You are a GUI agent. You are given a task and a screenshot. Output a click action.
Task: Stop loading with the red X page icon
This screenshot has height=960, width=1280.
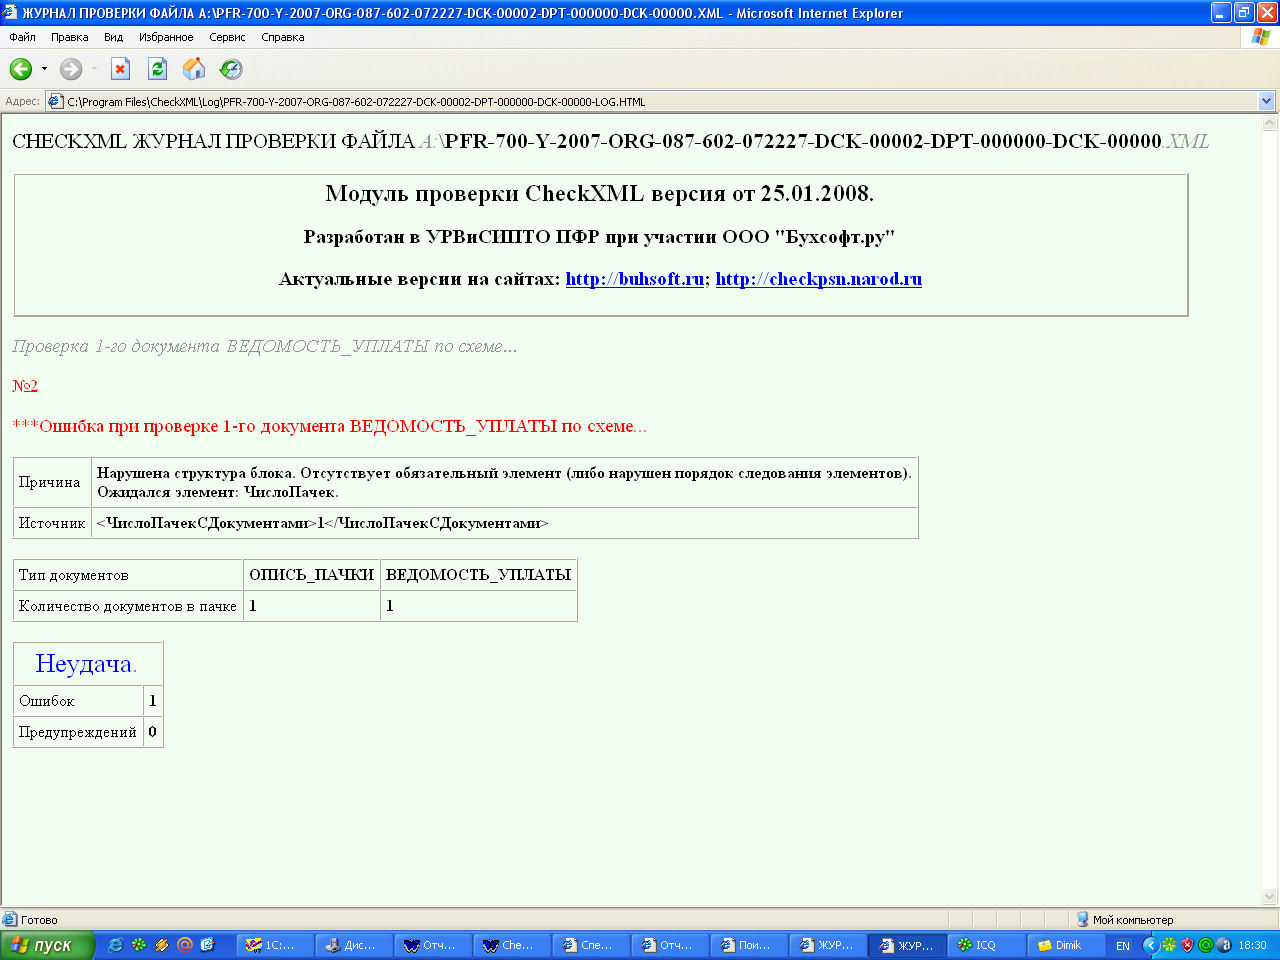tap(120, 69)
